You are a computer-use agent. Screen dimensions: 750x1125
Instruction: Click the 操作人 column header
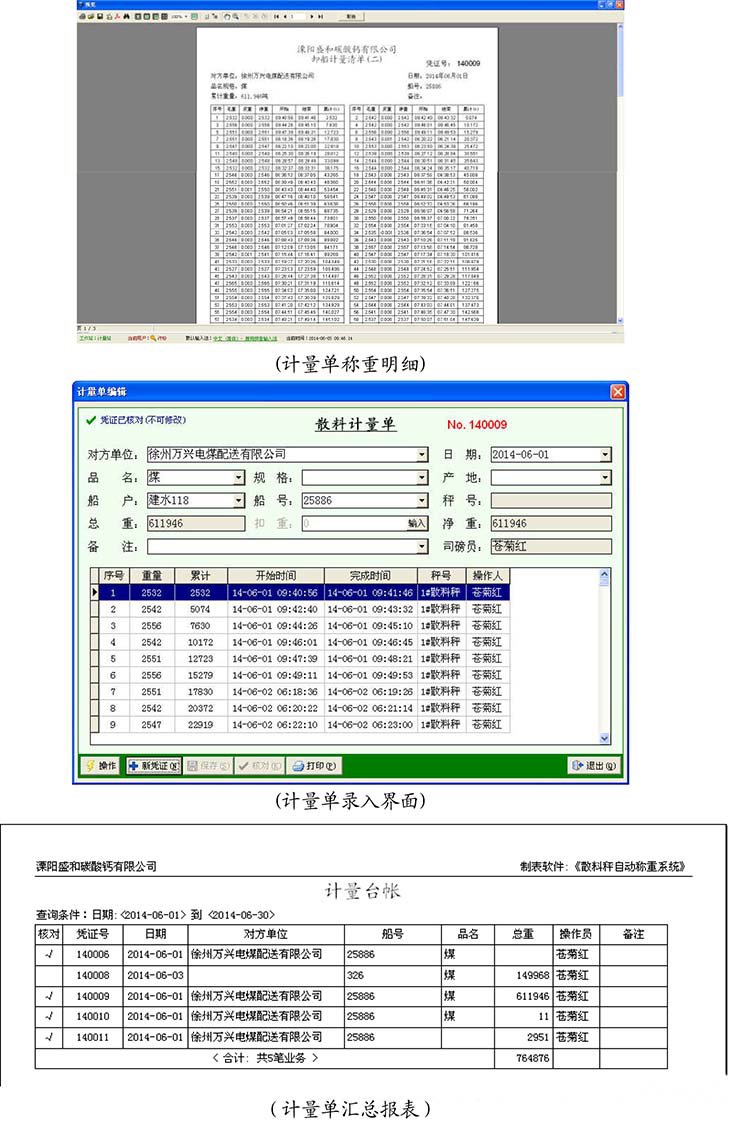[487, 575]
